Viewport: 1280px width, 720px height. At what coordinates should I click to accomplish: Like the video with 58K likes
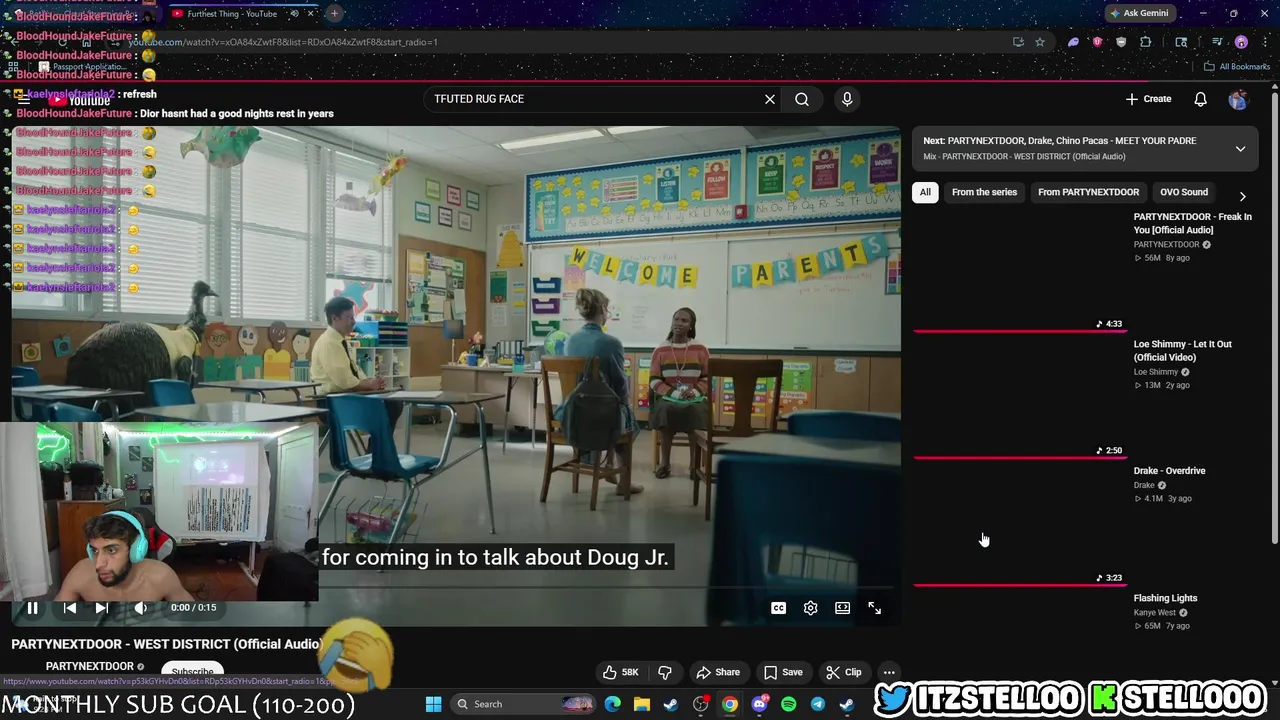[x=620, y=672]
